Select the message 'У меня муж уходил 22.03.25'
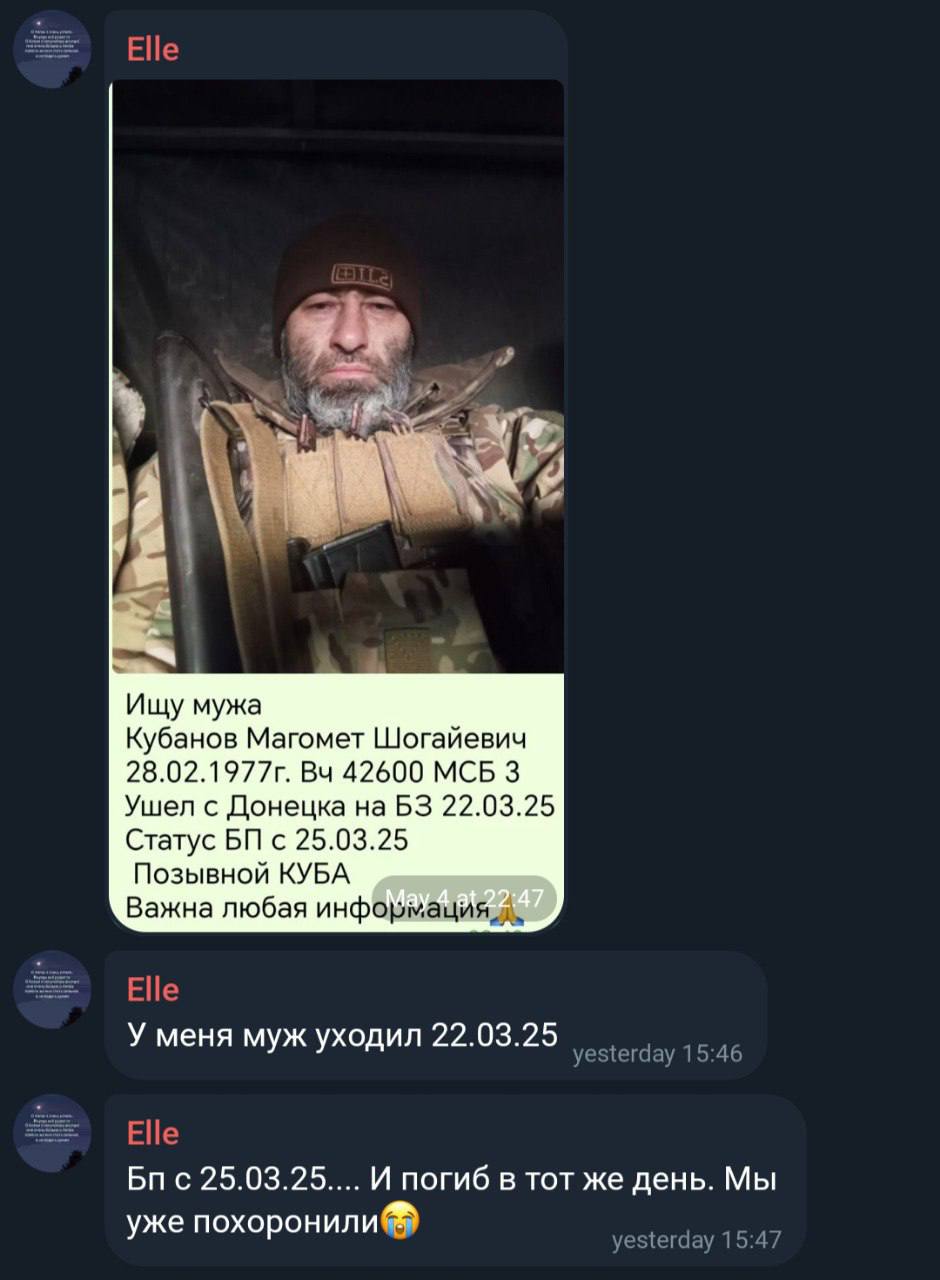 pyautogui.click(x=342, y=1034)
